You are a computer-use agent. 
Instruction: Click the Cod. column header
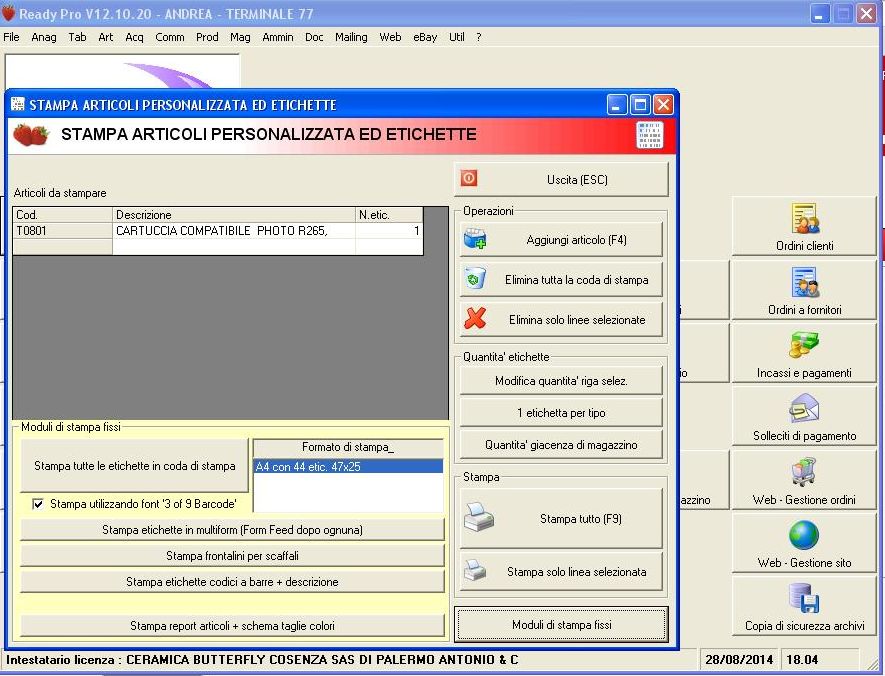[x=63, y=214]
